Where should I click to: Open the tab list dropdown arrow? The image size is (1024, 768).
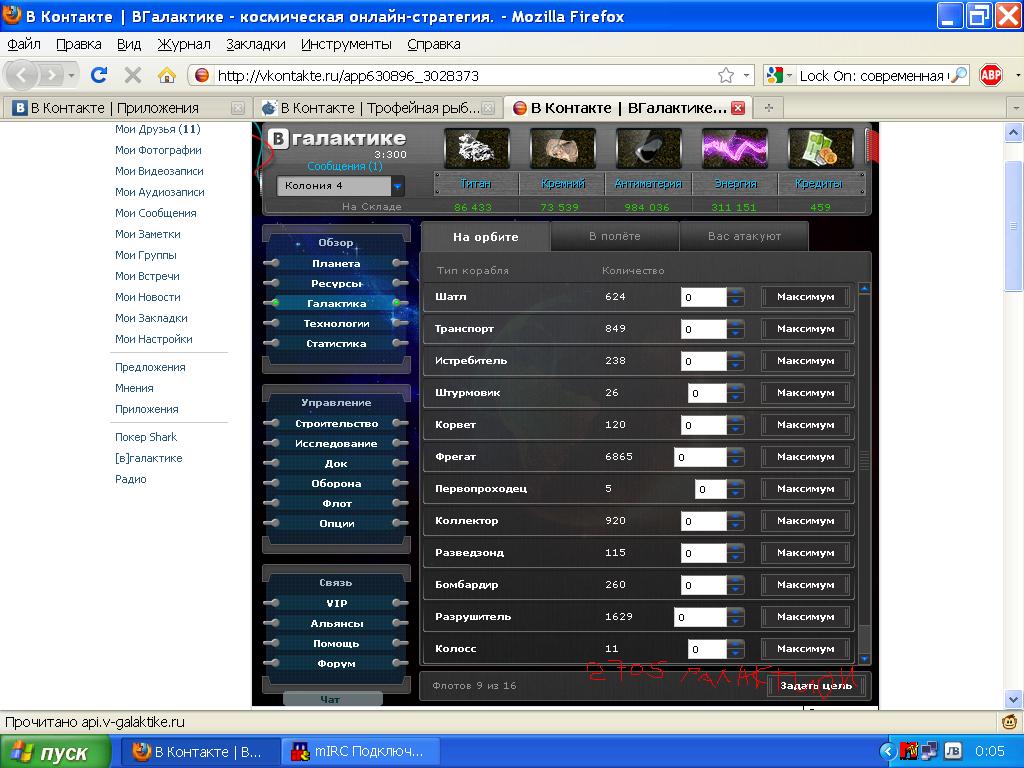[x=1016, y=108]
